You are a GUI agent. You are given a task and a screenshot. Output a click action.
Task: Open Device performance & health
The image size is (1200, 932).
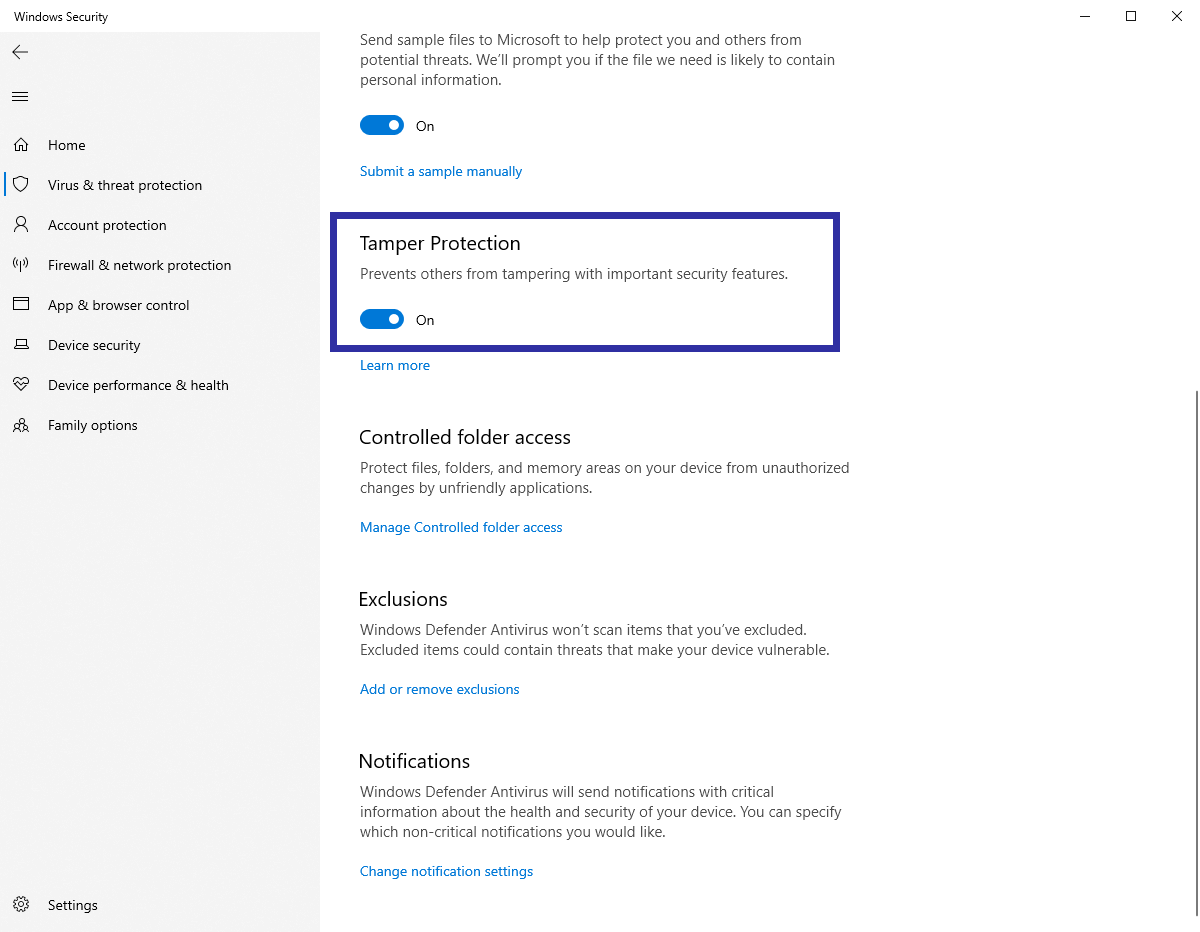point(138,384)
